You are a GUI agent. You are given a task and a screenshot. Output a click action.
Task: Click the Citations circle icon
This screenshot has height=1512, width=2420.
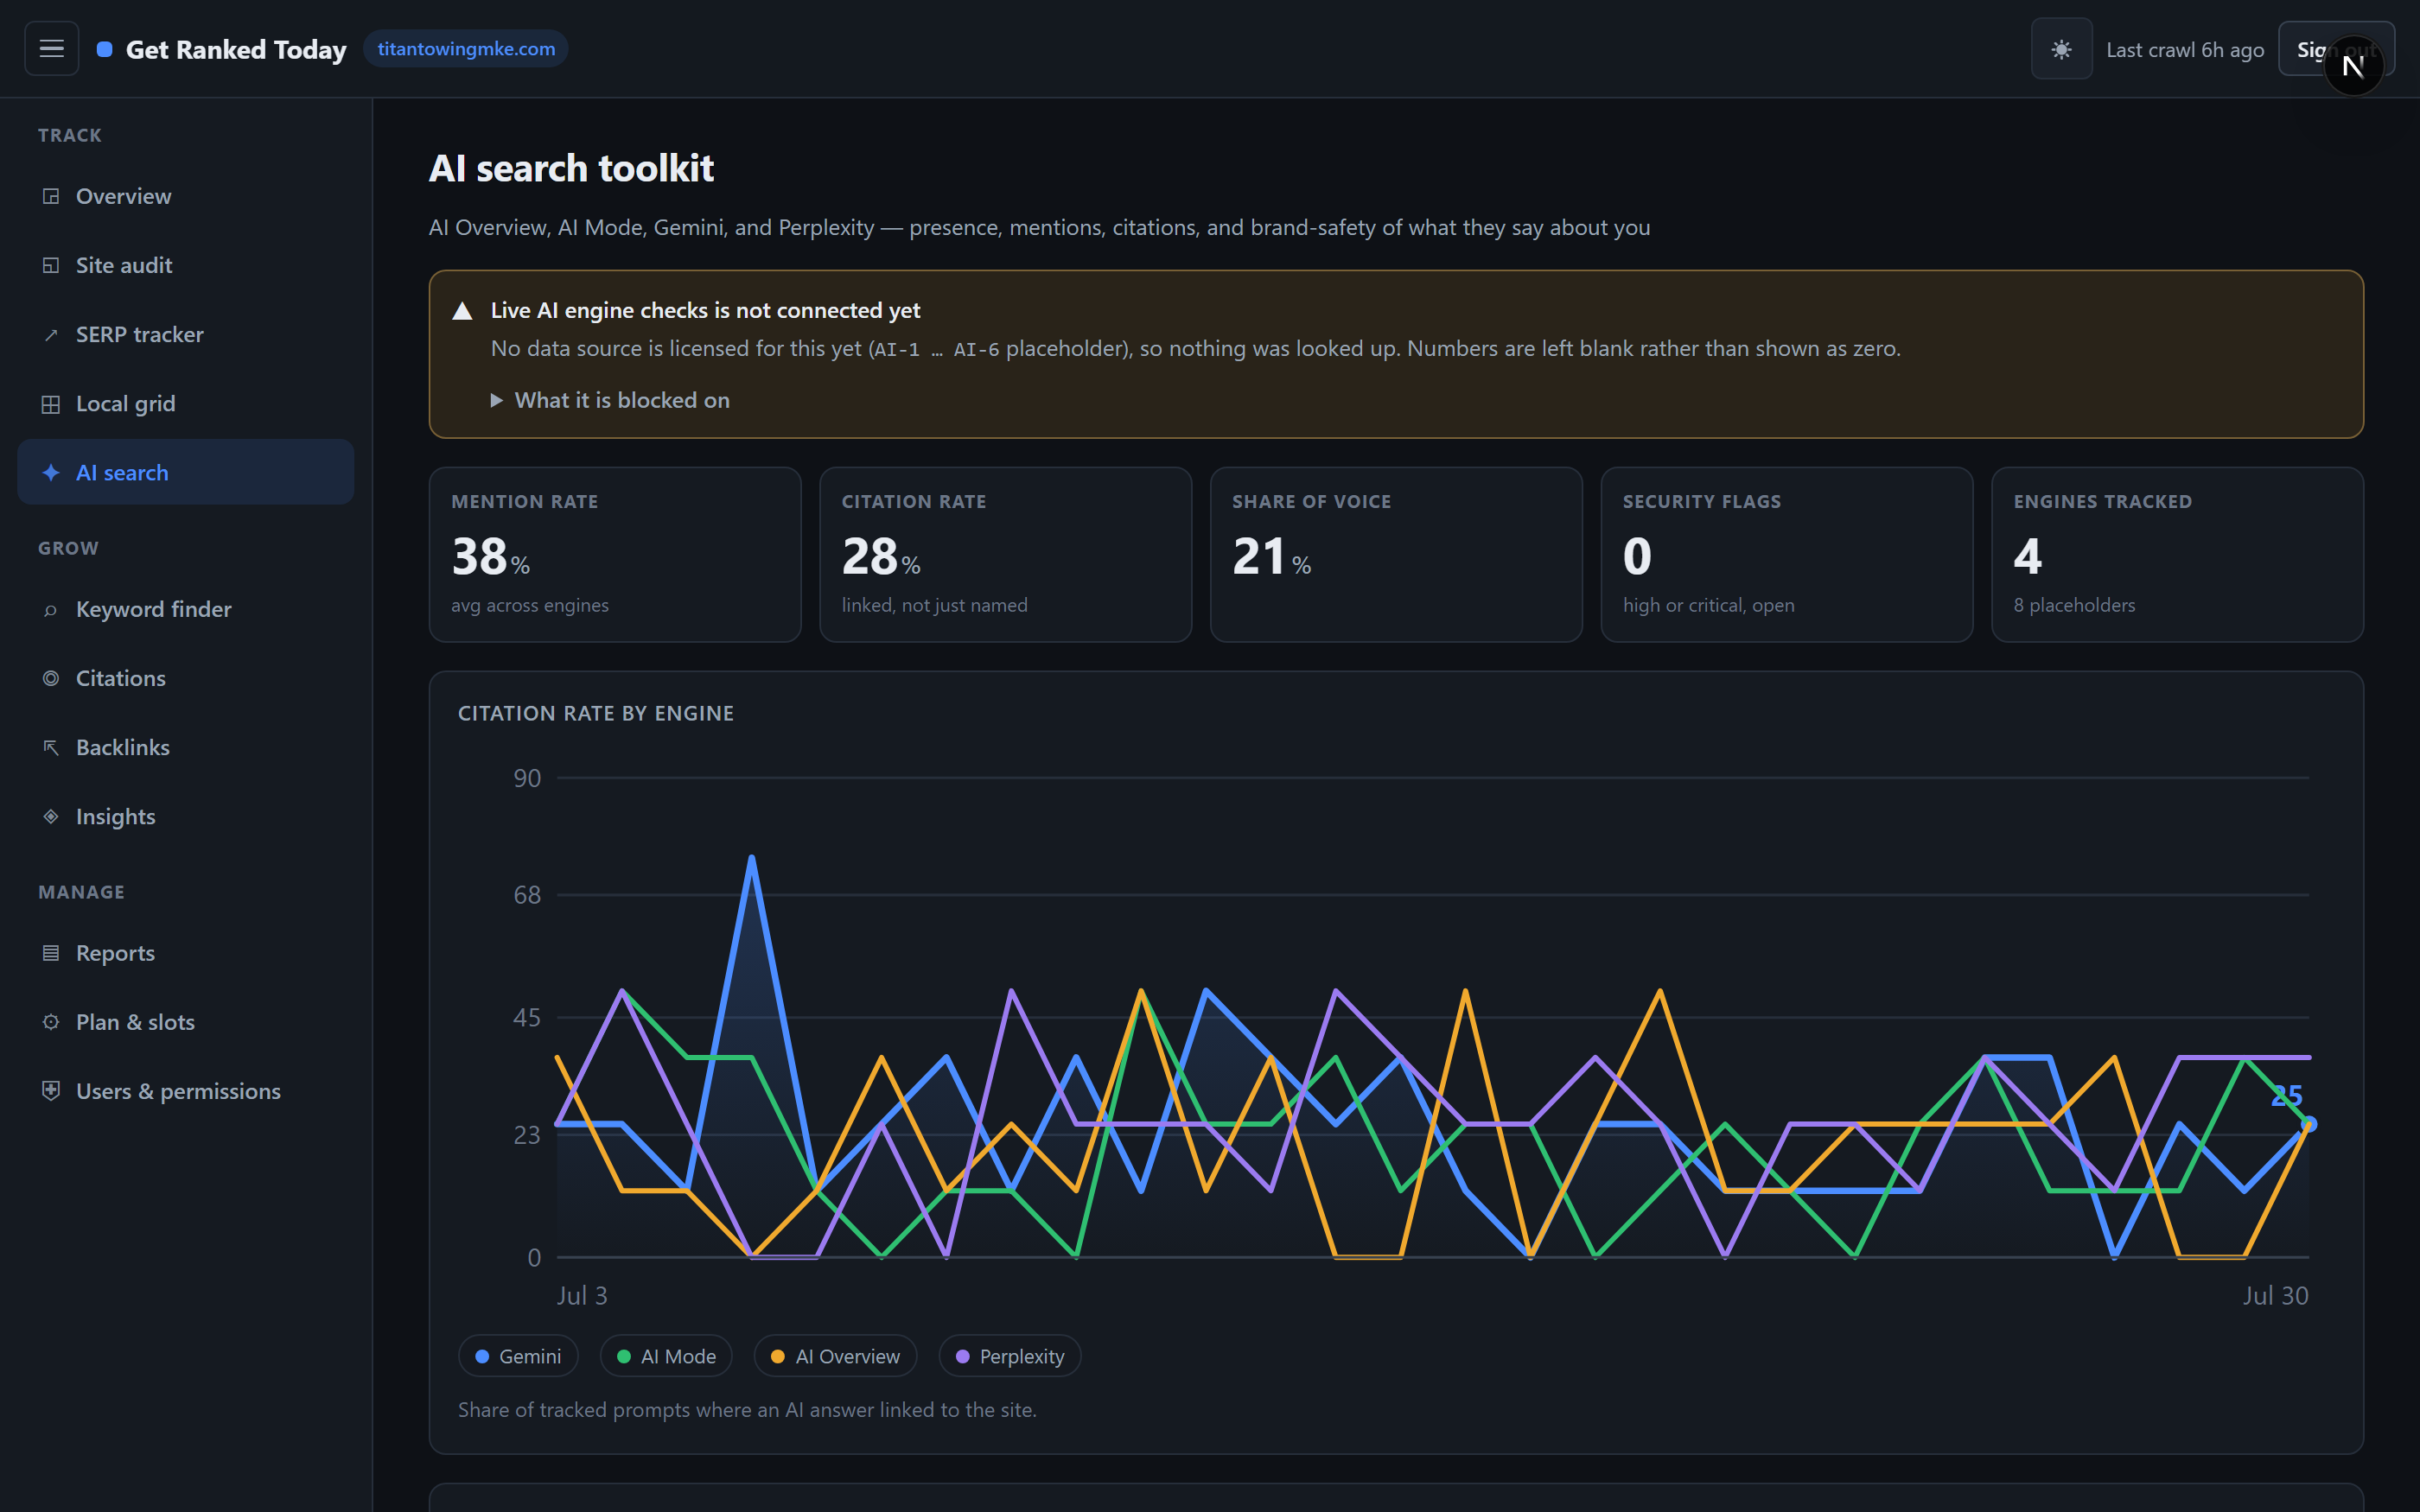[51, 678]
